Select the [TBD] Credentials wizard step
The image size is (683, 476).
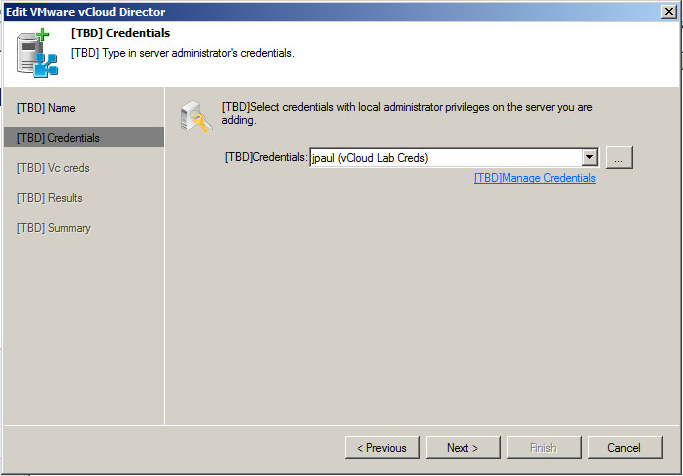pyautogui.click(x=84, y=137)
